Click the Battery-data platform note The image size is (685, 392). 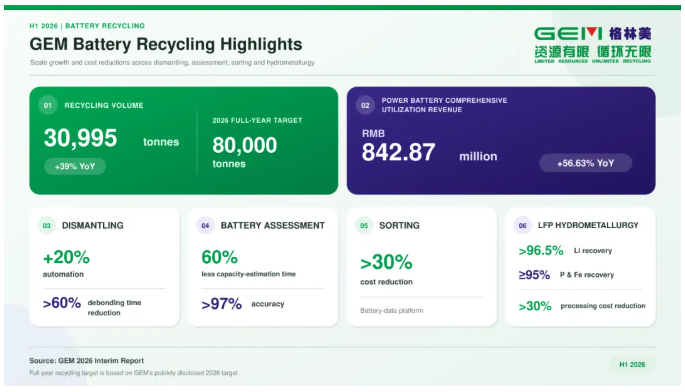click(391, 311)
